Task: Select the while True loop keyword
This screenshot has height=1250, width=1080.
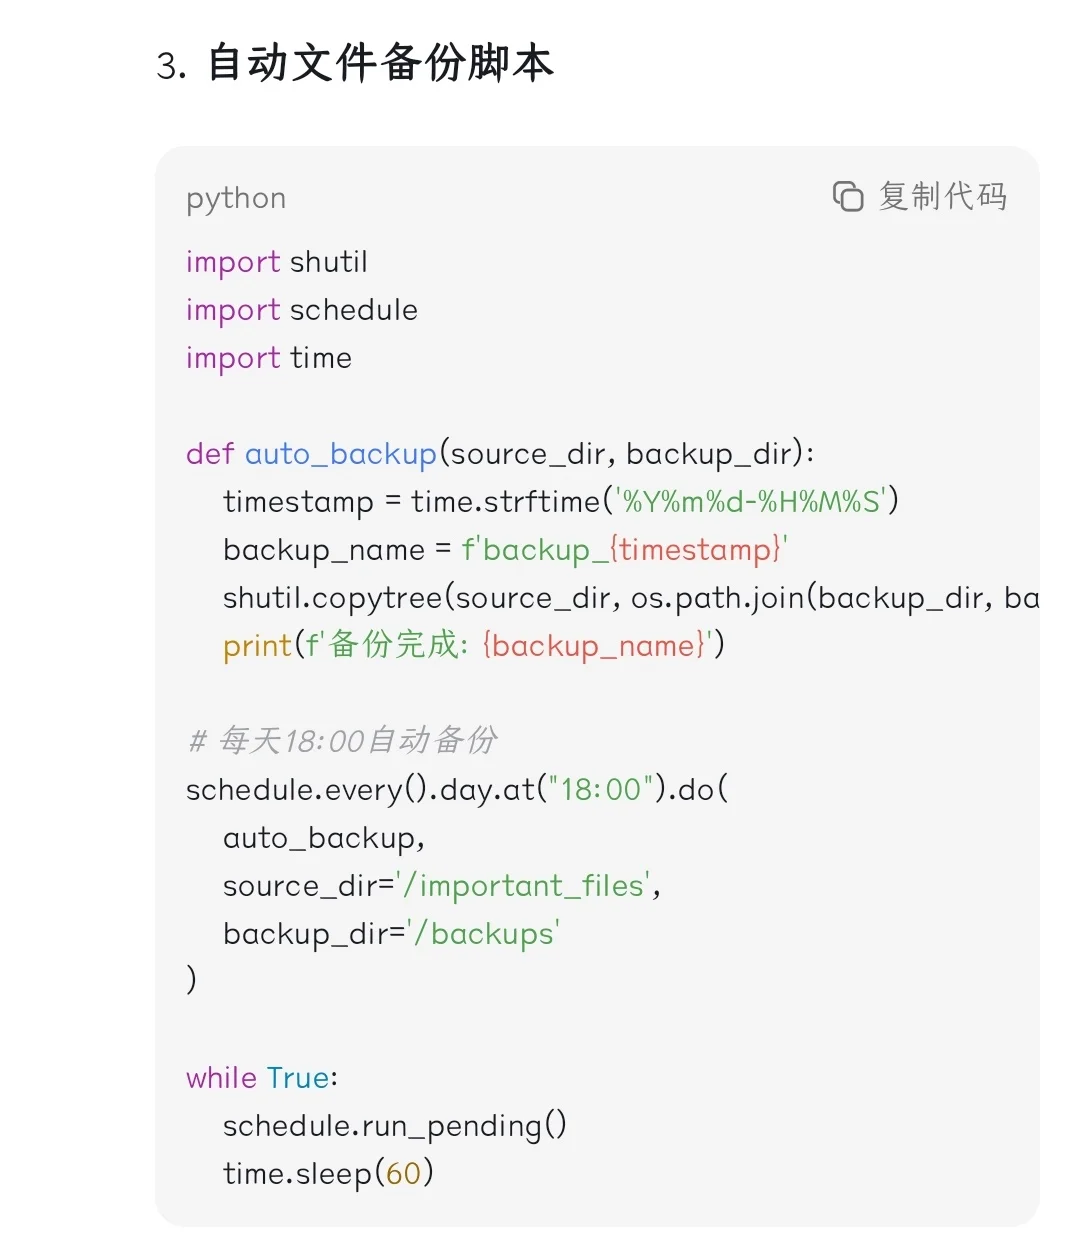Action: (x=222, y=1077)
